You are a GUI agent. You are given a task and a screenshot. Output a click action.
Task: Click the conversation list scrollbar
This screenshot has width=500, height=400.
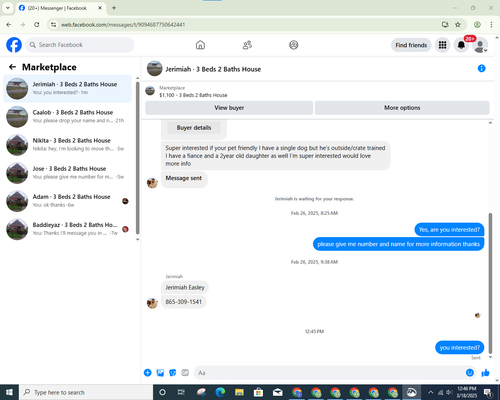point(138,157)
